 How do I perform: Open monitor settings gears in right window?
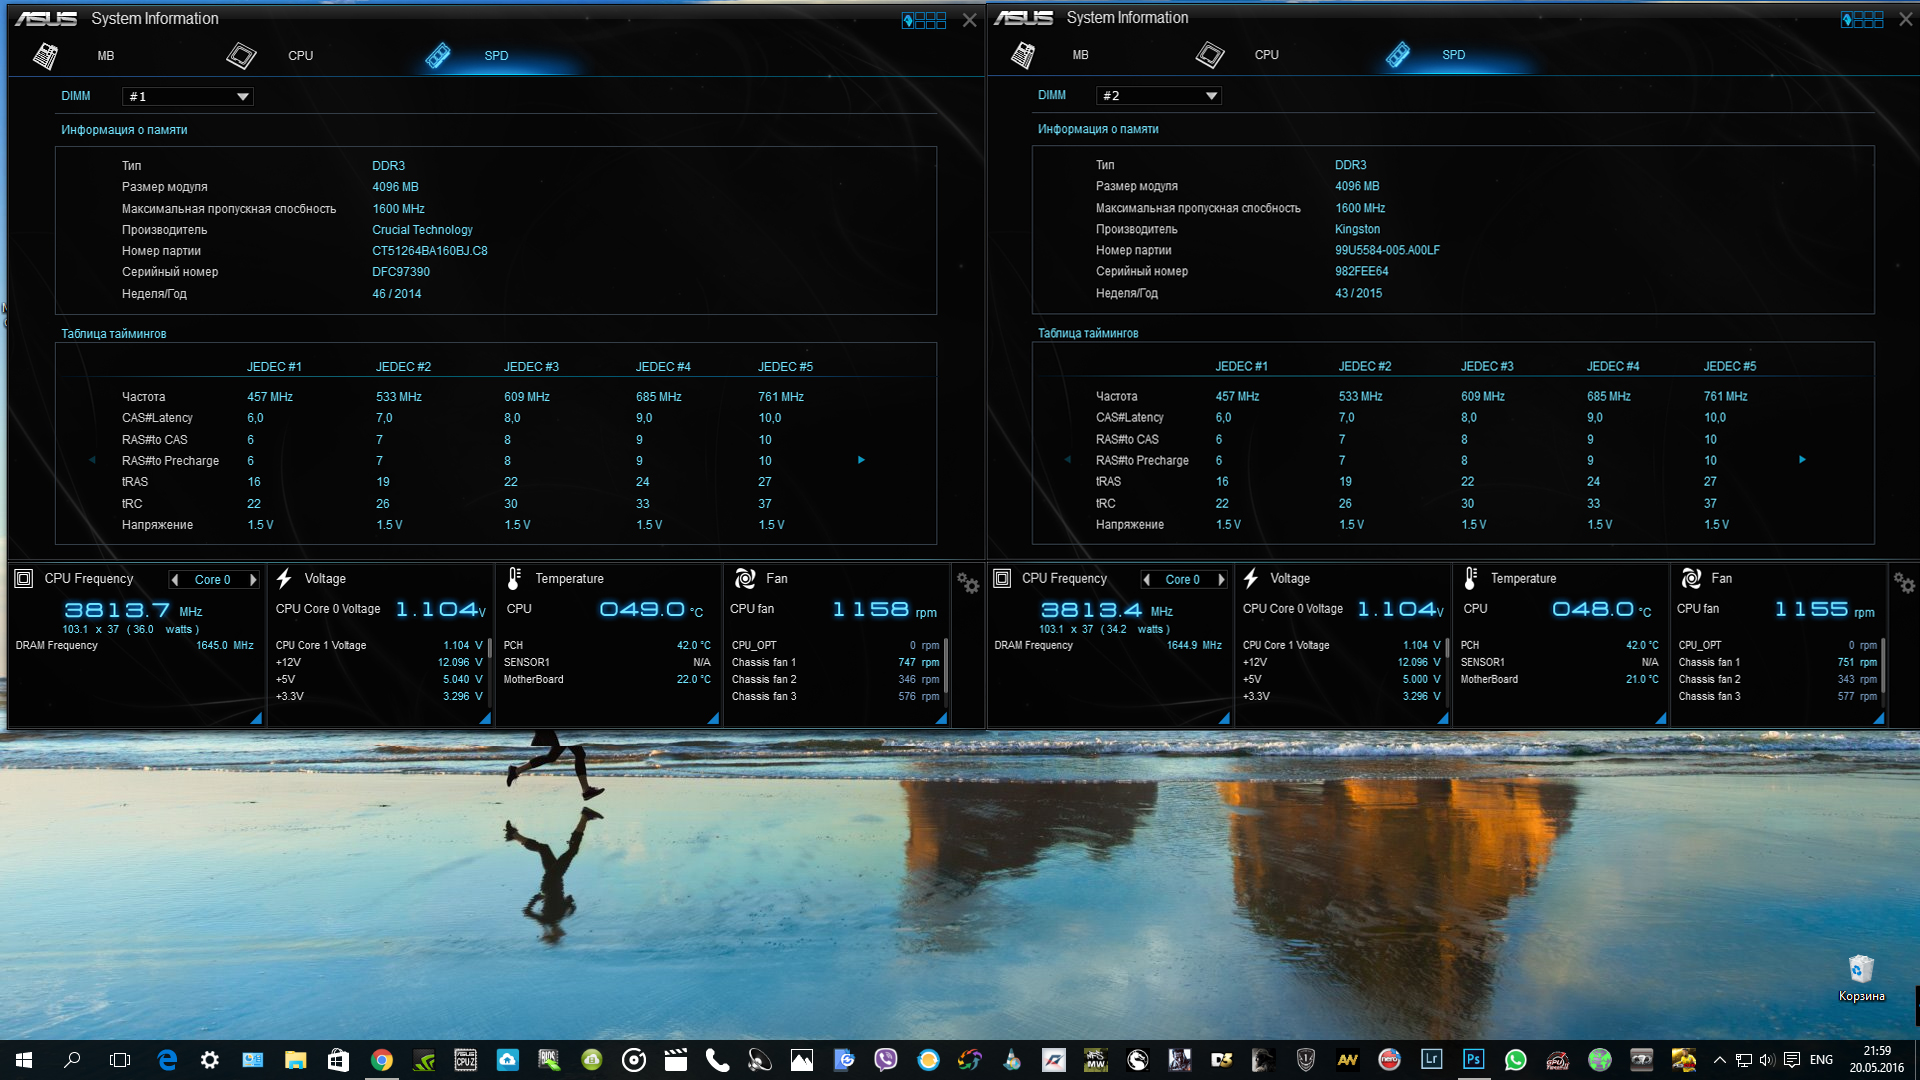(x=1903, y=583)
